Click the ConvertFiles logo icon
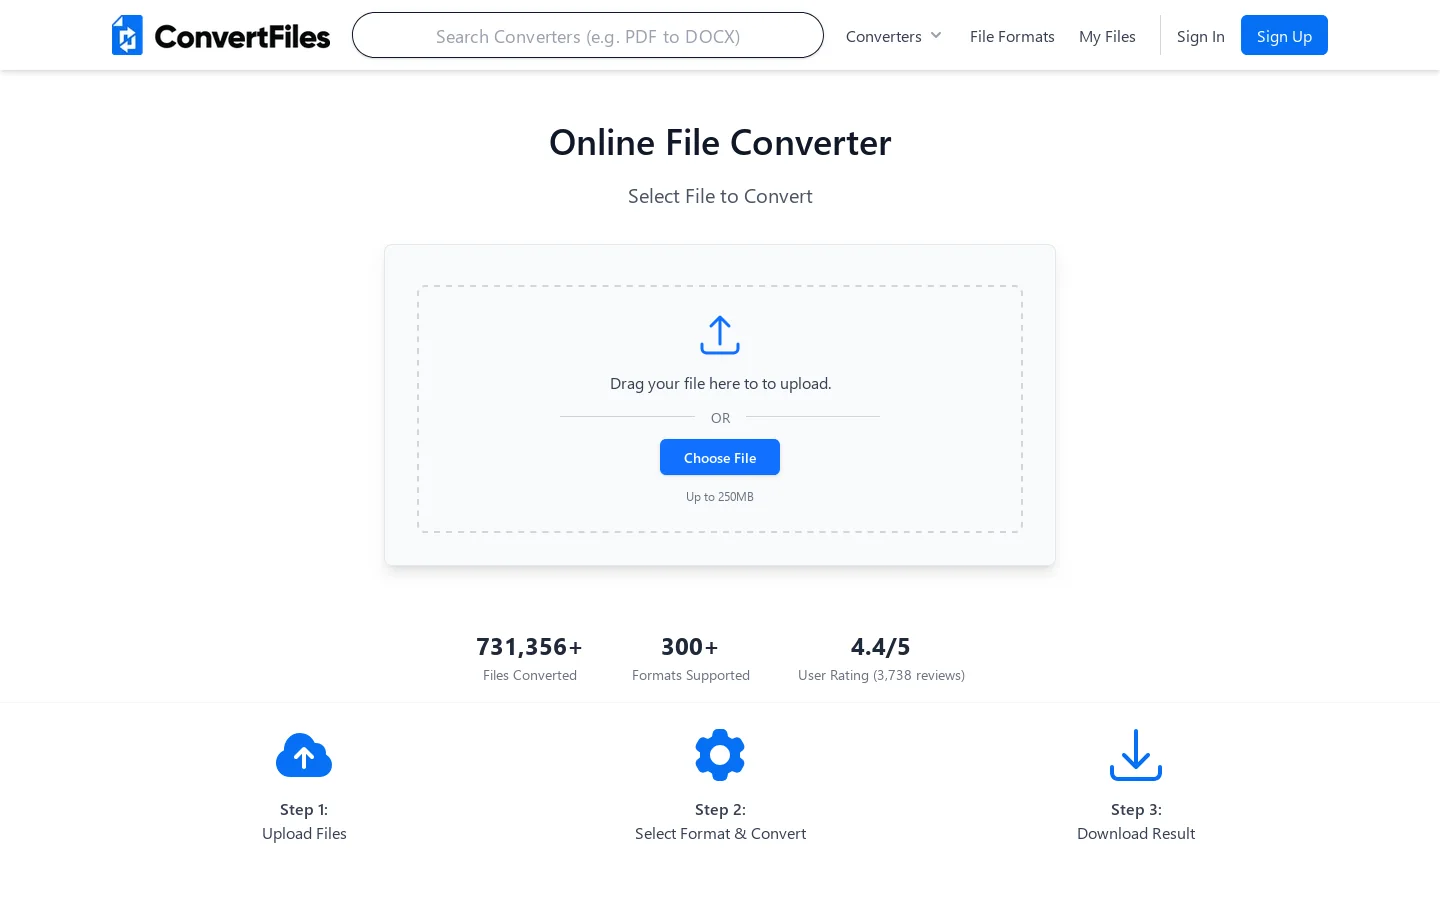This screenshot has width=1440, height=900. (x=127, y=35)
